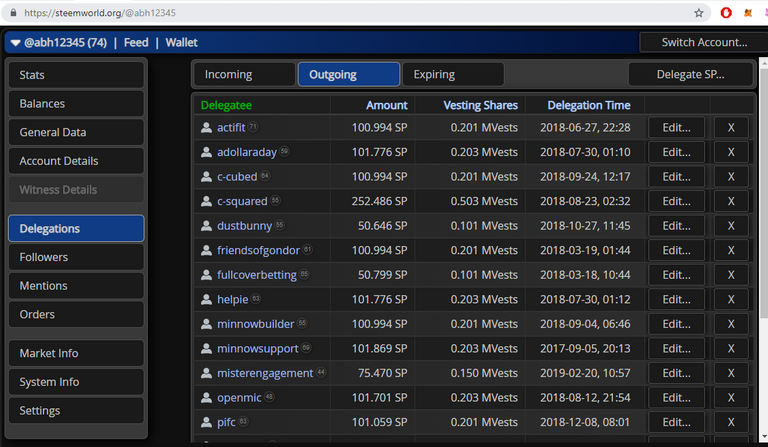Select the Outgoing delegations tab
Screen dimensions: 768x447
pos(349,74)
